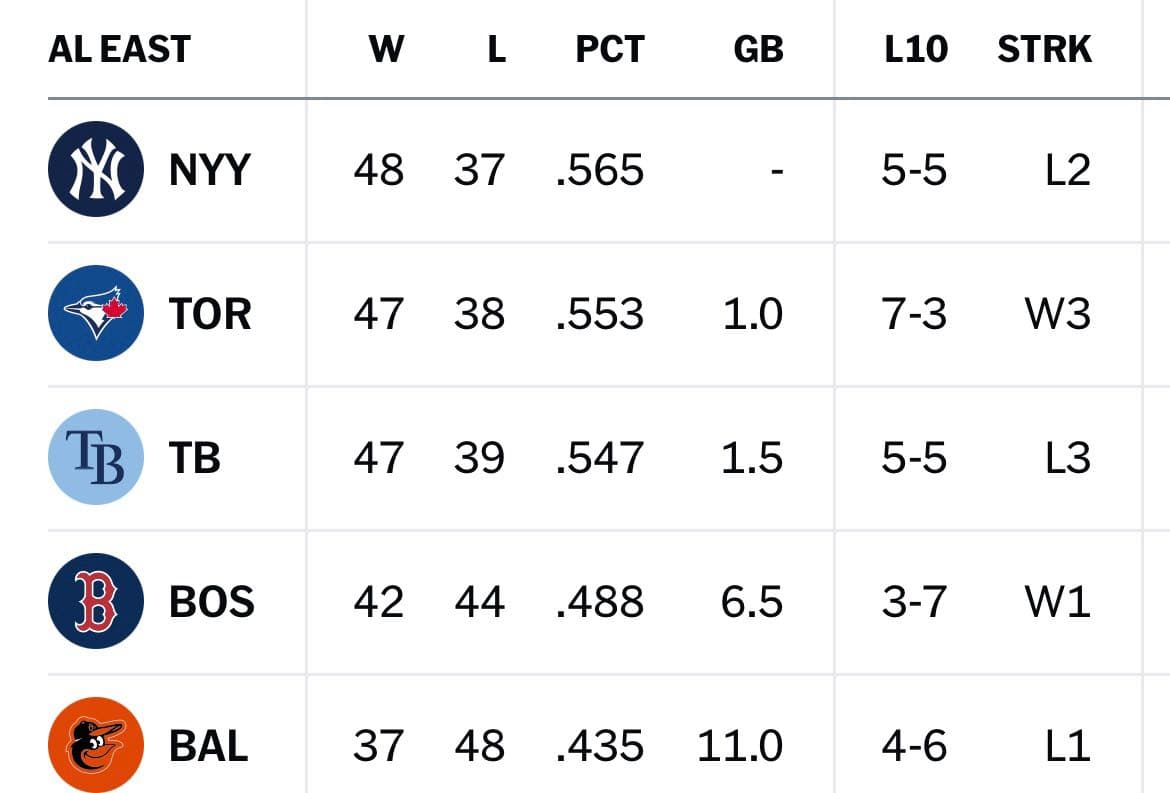Sort by the PCT column header
This screenshot has width=1170, height=793.
[x=609, y=49]
